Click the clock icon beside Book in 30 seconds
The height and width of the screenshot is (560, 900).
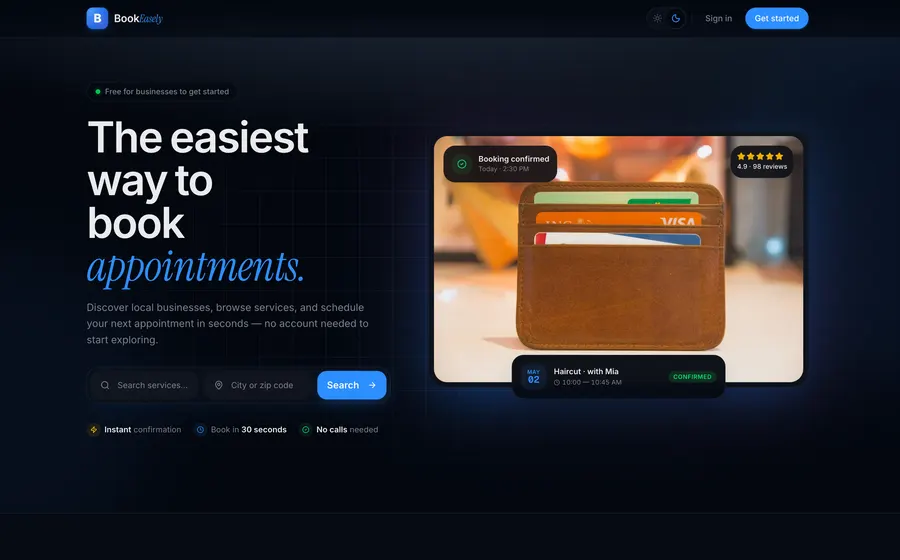[200, 429]
